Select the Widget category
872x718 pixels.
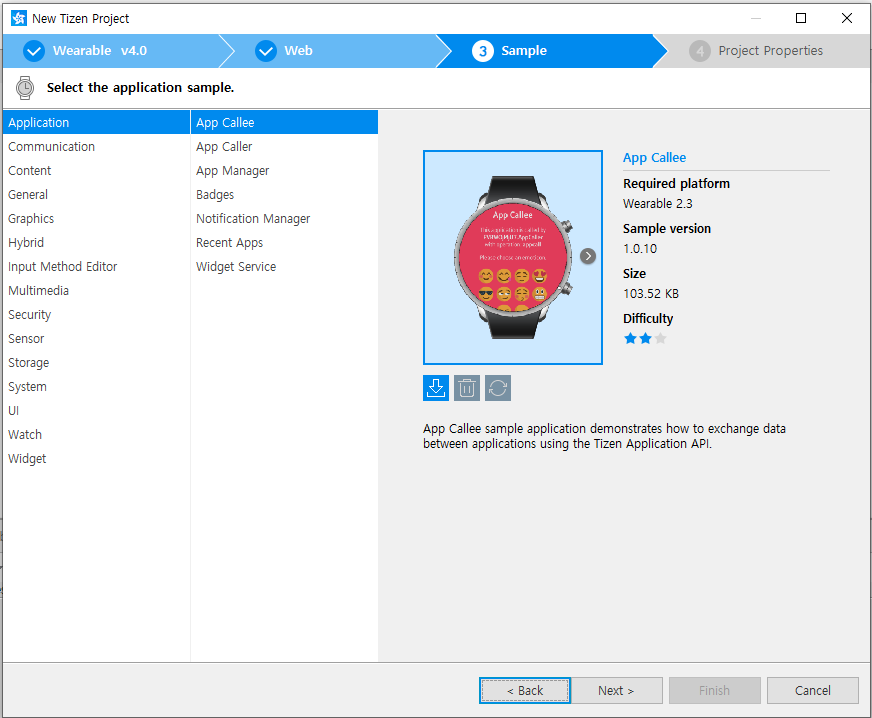point(96,459)
